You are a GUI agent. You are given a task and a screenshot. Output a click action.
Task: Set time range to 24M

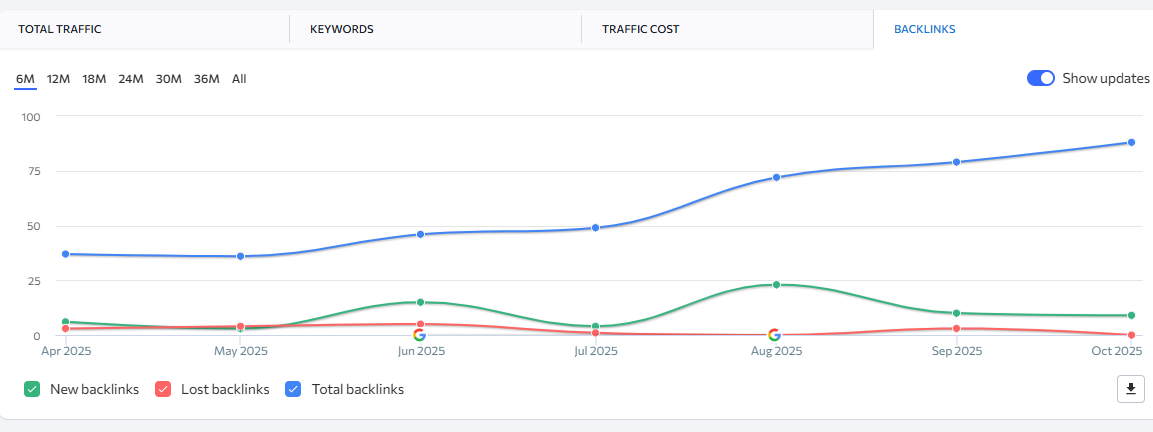click(131, 79)
